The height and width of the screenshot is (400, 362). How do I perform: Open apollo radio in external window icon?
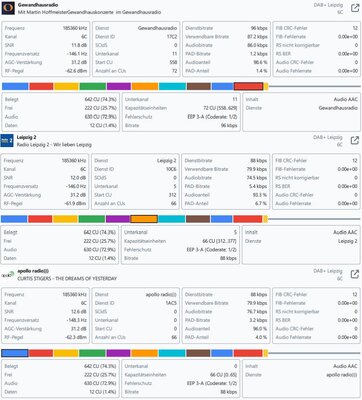tap(355, 274)
